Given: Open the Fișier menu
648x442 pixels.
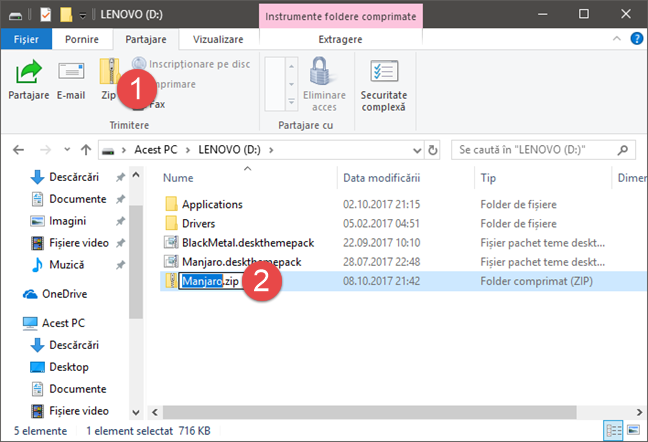Looking at the screenshot, I should [26, 39].
